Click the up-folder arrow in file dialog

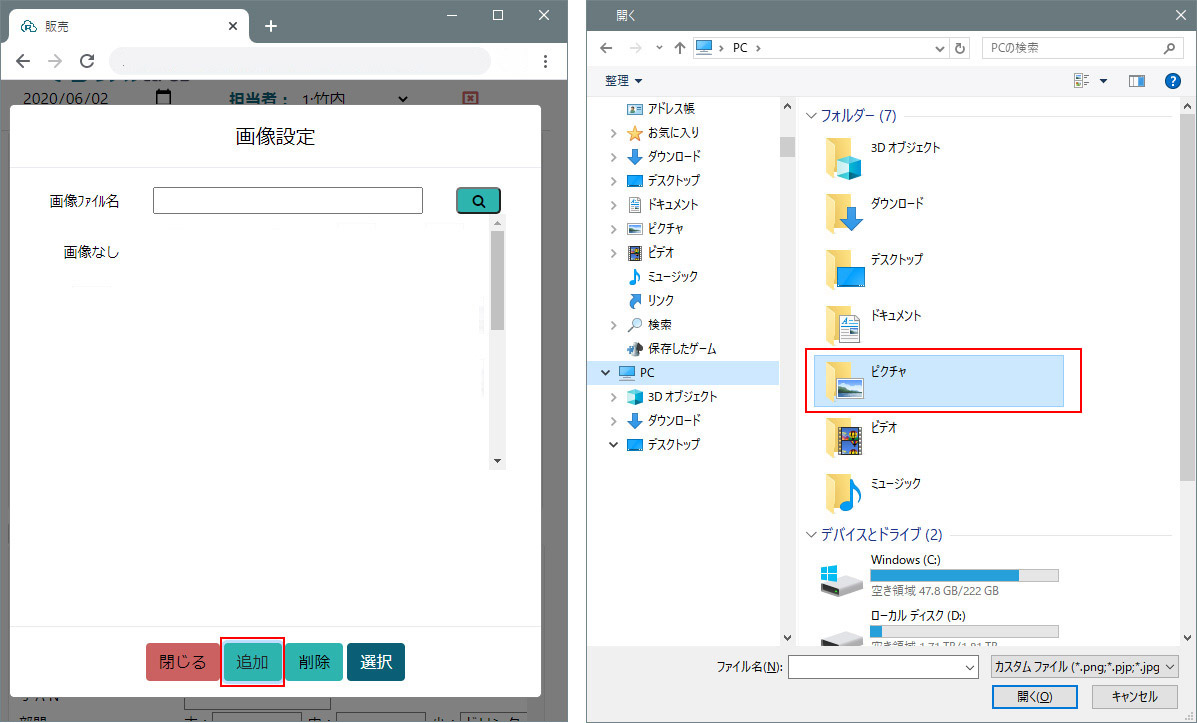click(x=679, y=48)
